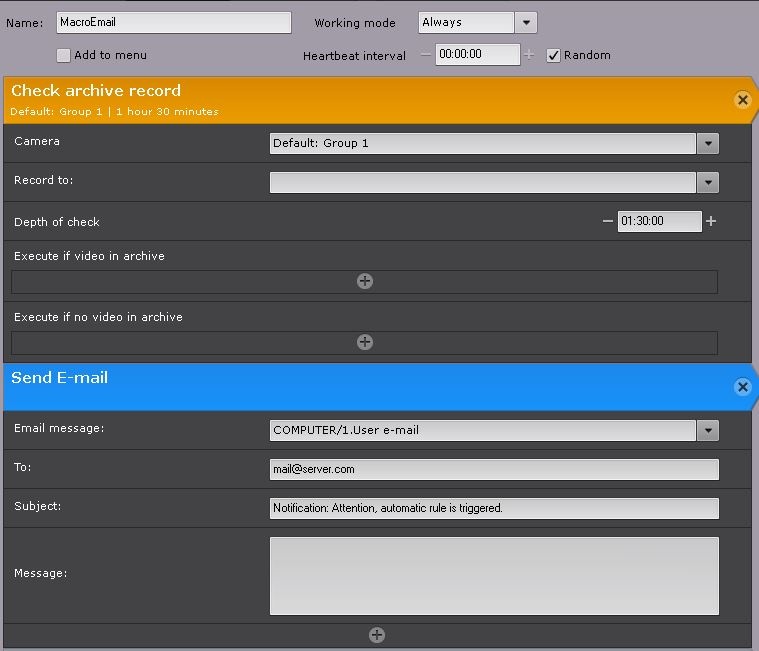Decrease Depth of check with minus
Image resolution: width=759 pixels, height=651 pixels.
tap(608, 221)
